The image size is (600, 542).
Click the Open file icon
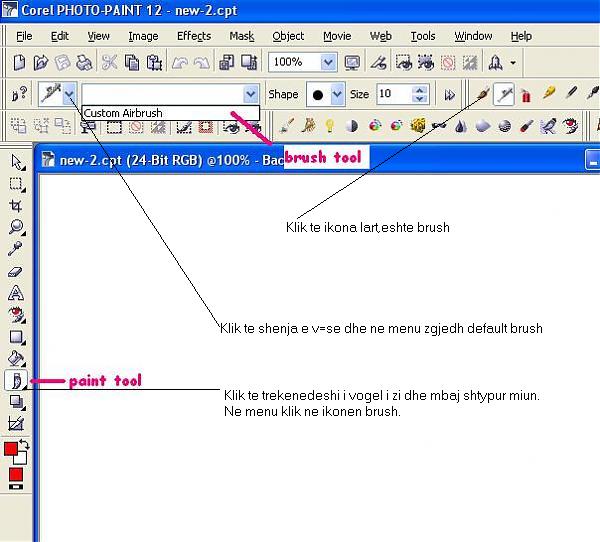[41, 62]
